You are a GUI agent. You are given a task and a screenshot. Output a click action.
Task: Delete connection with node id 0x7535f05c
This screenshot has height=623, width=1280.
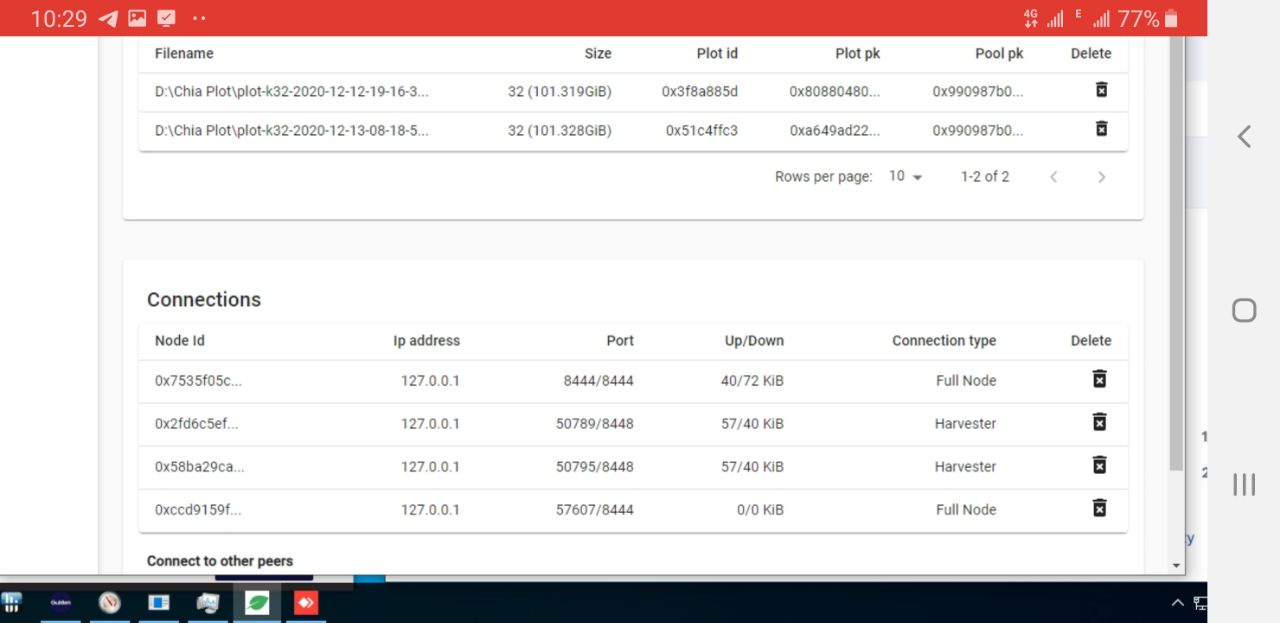tap(1099, 379)
